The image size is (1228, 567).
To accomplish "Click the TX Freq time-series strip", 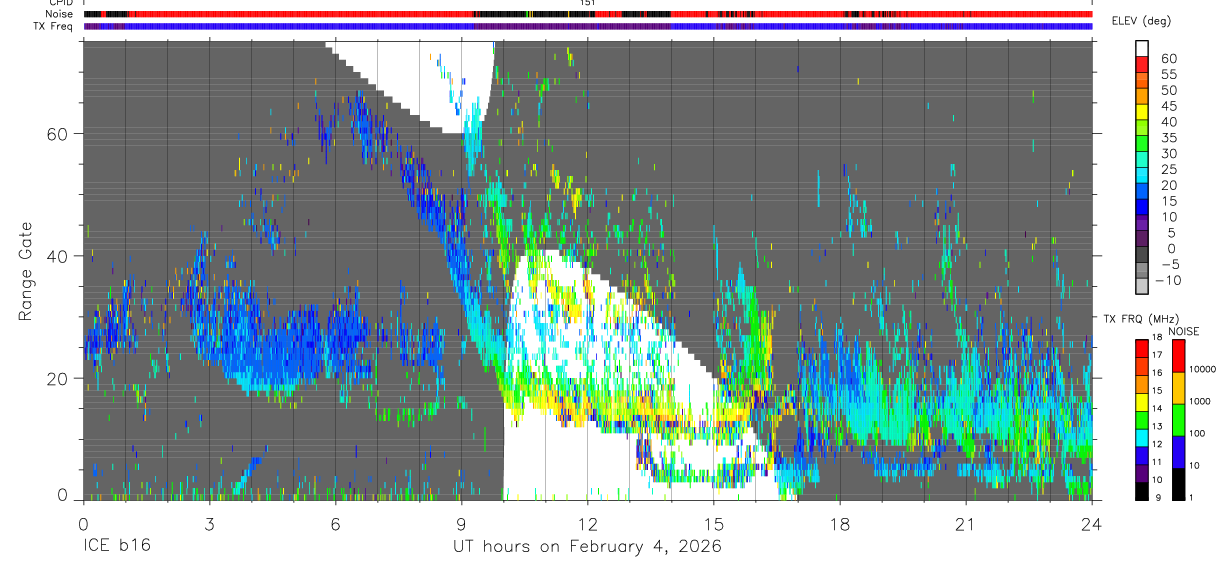I will [x=588, y=26].
